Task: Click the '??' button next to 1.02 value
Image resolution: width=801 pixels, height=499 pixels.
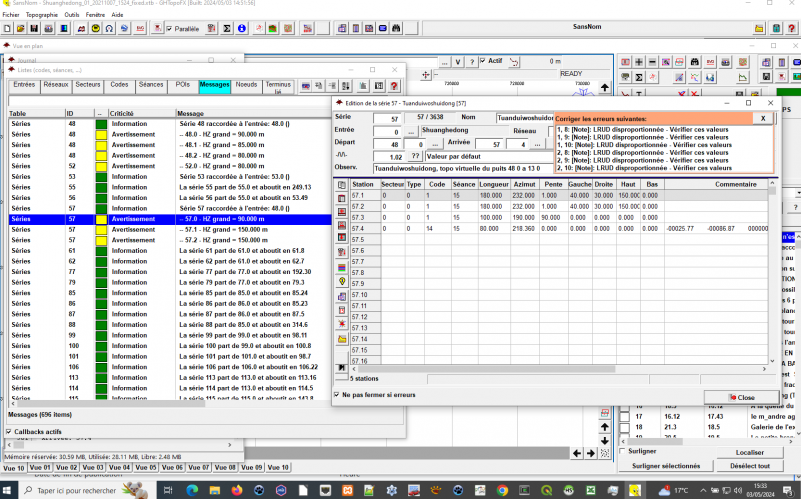Action: (415, 156)
